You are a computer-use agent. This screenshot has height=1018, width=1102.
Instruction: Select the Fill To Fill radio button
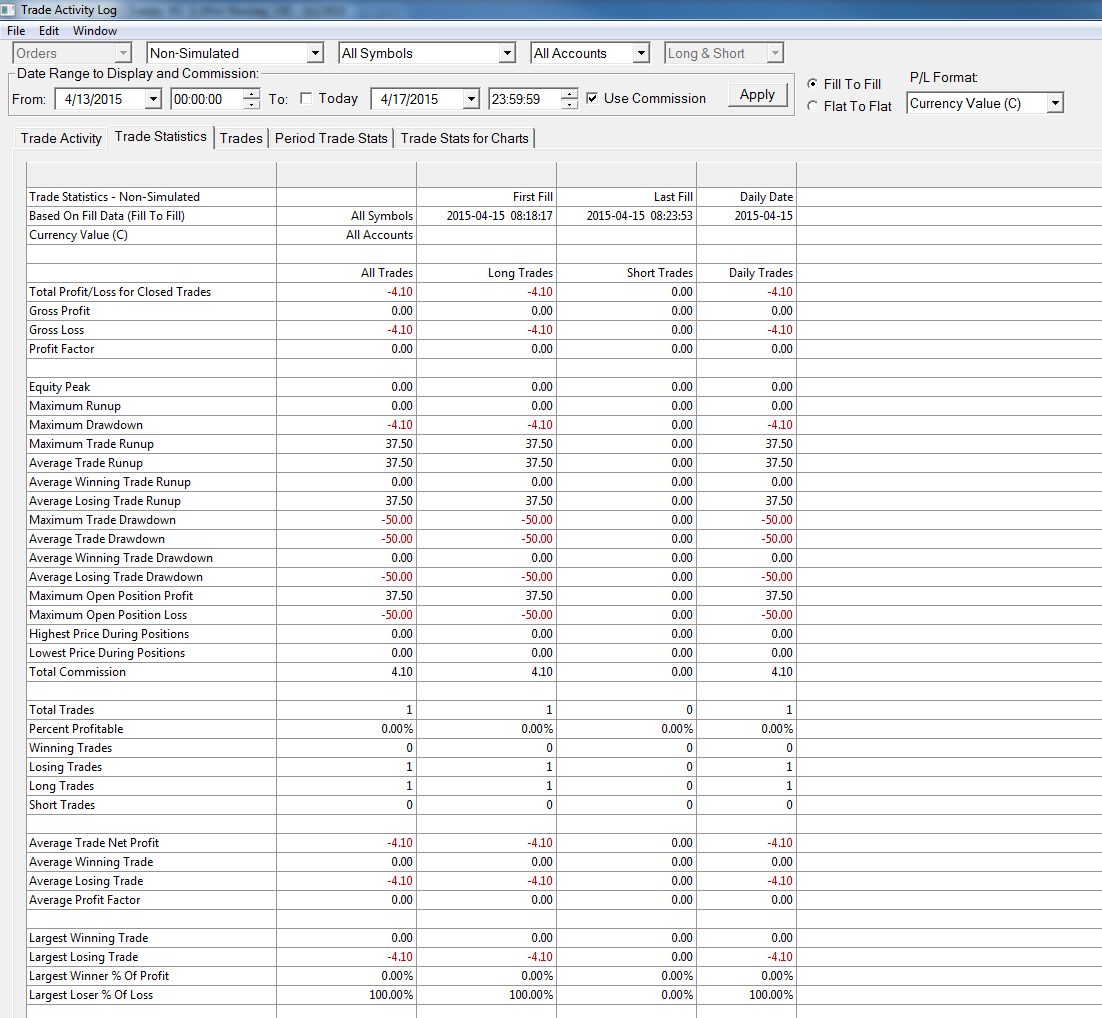coord(812,84)
